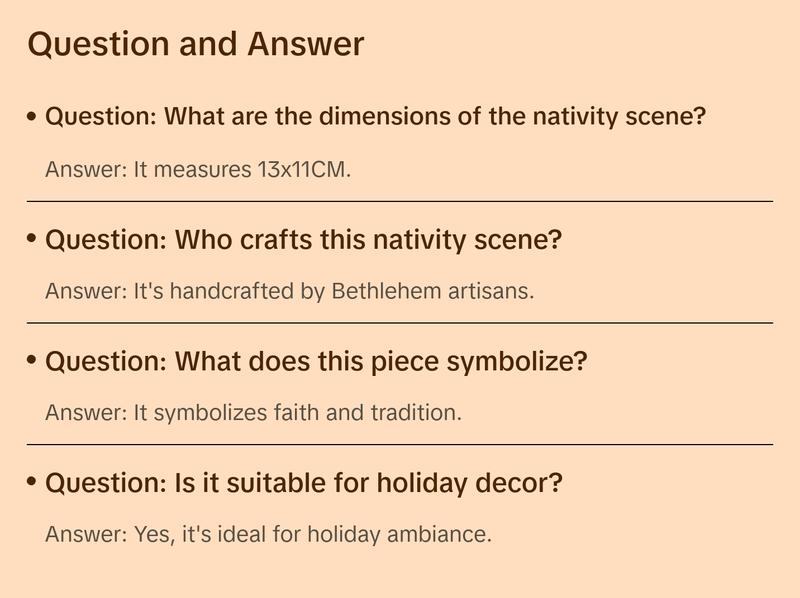Screen dimensions: 800x598
Task: Click the divider line below the dimensions answer
Action: point(400,201)
